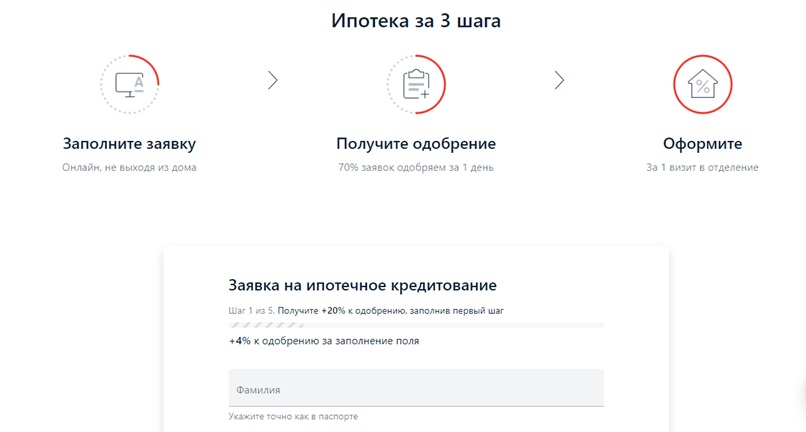Click the 'Получите одобрение' step title
This screenshot has height=432, width=806.
point(416,143)
